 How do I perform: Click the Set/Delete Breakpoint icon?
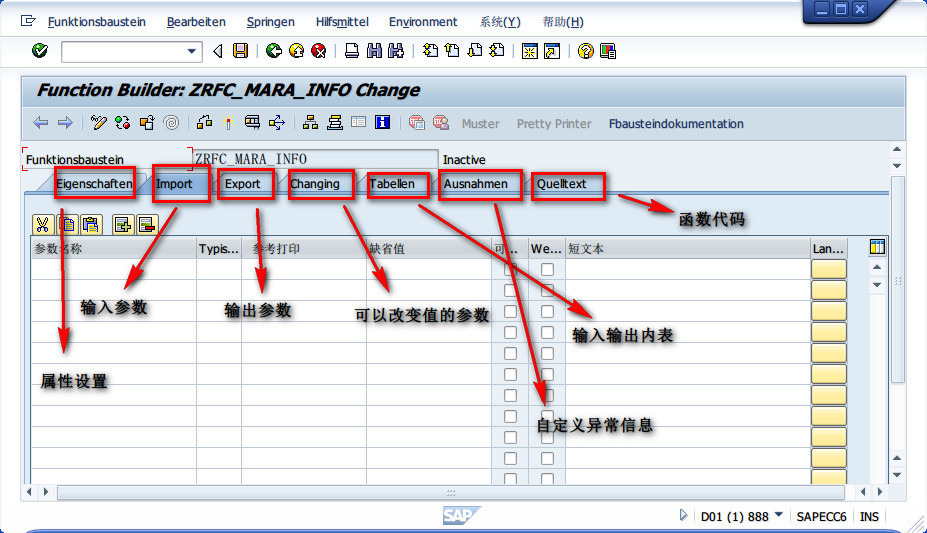click(x=417, y=123)
